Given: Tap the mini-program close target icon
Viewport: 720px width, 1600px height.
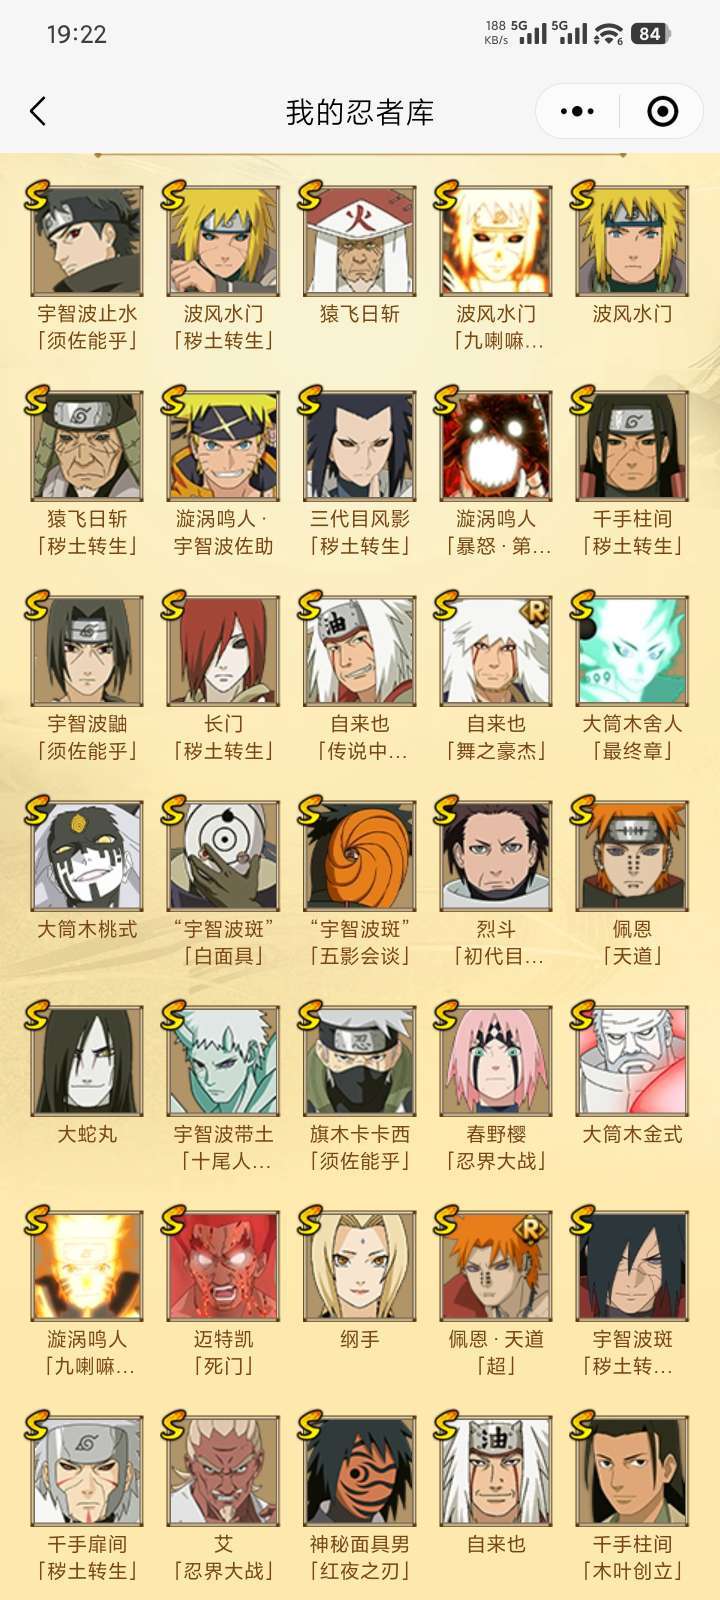Looking at the screenshot, I should (662, 111).
